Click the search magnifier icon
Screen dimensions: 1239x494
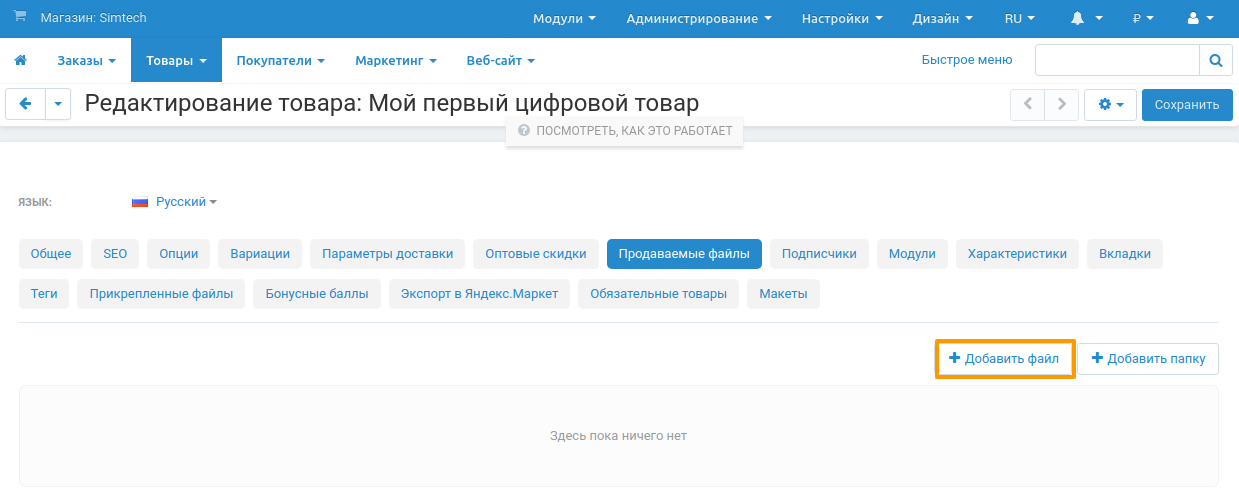click(1215, 61)
